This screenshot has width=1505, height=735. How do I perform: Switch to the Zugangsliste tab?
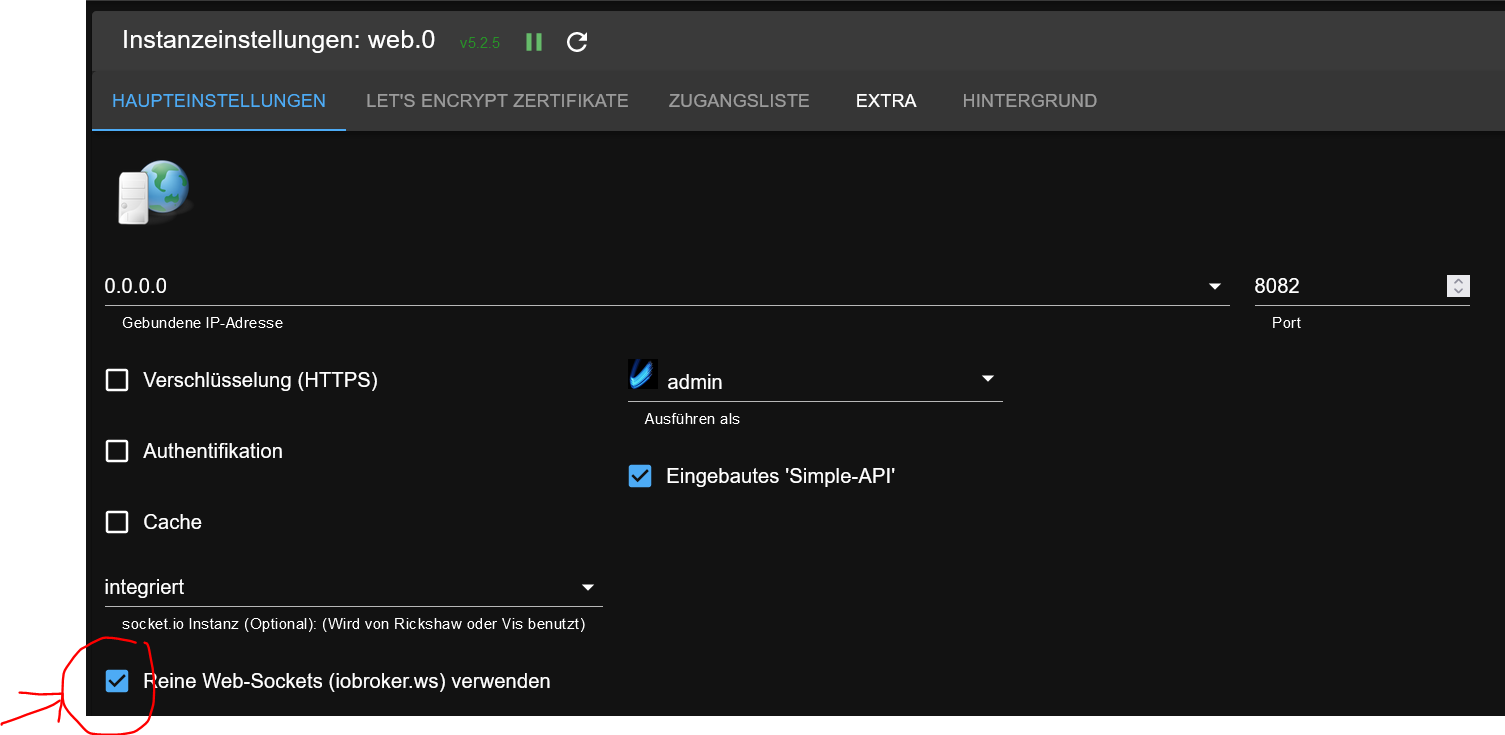739,100
